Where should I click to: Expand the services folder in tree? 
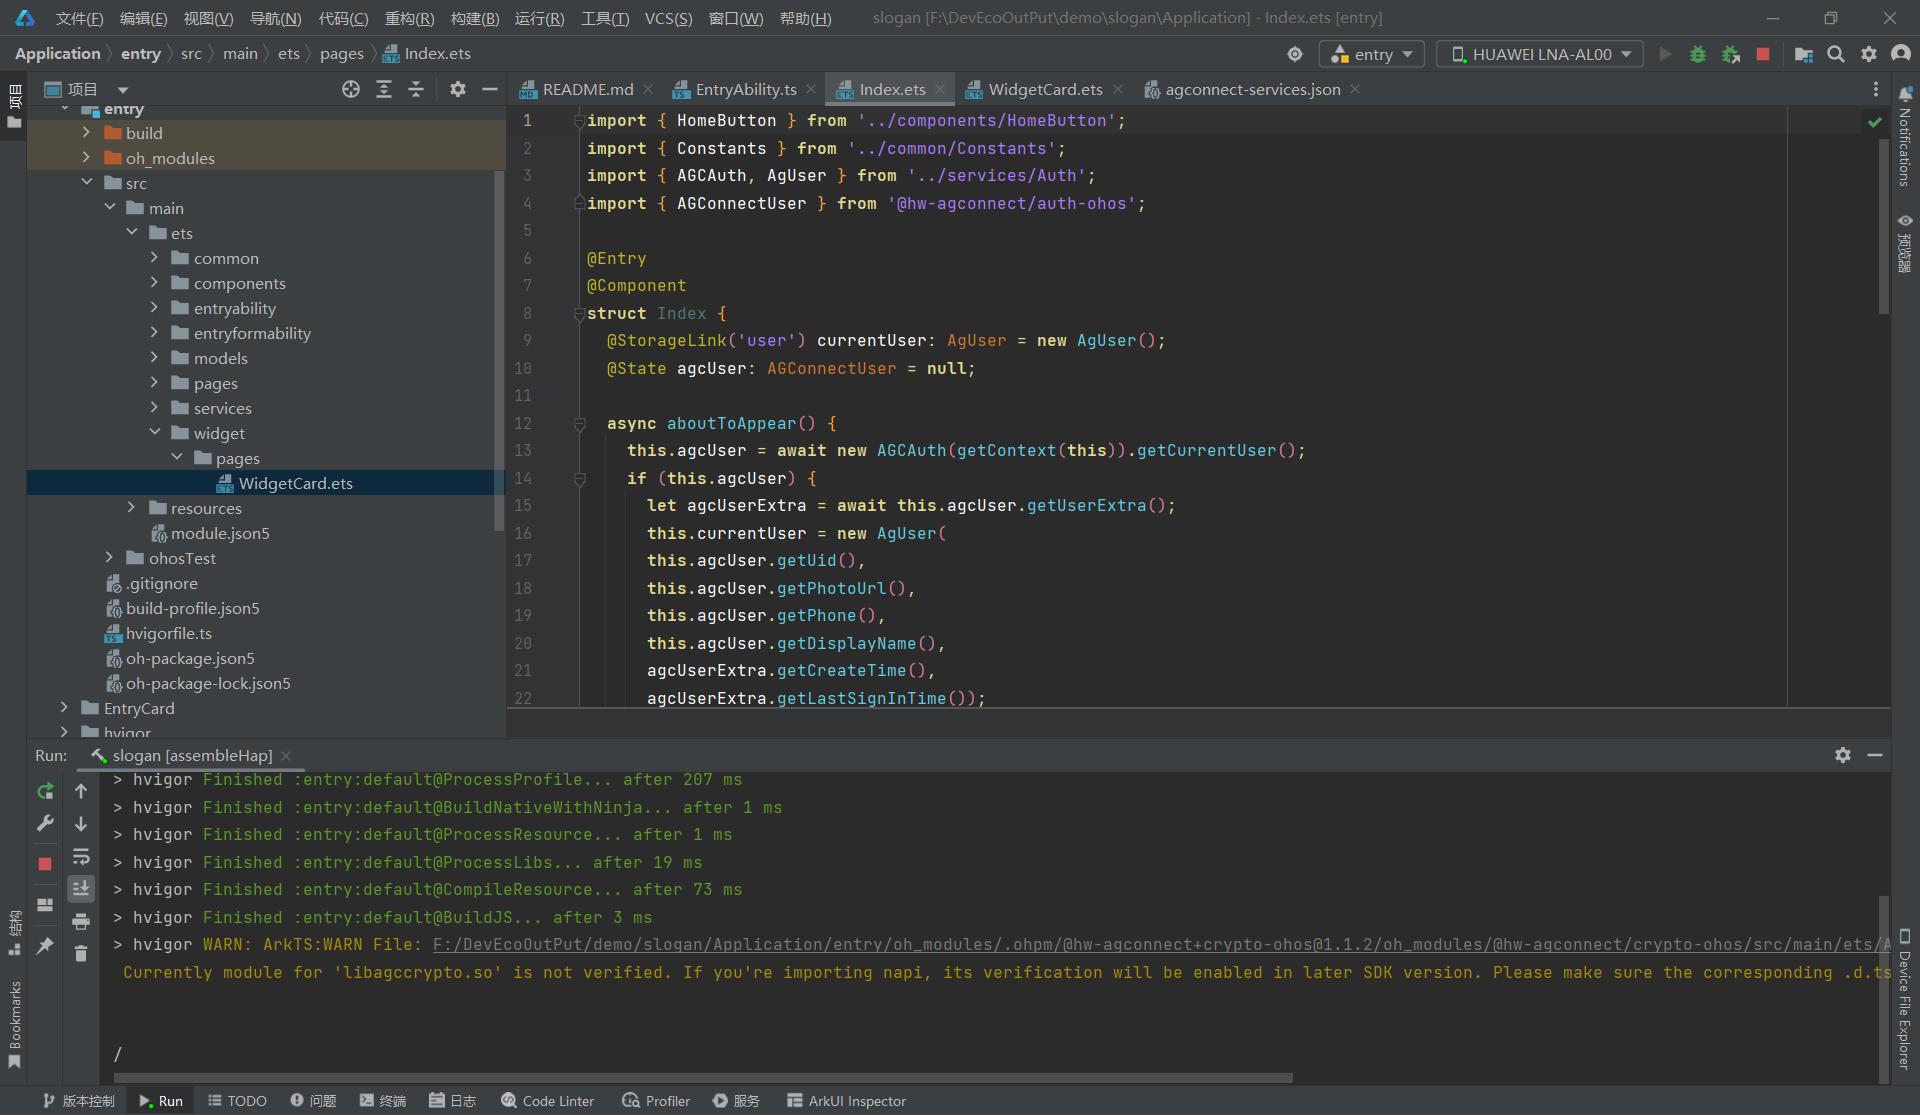click(x=154, y=408)
